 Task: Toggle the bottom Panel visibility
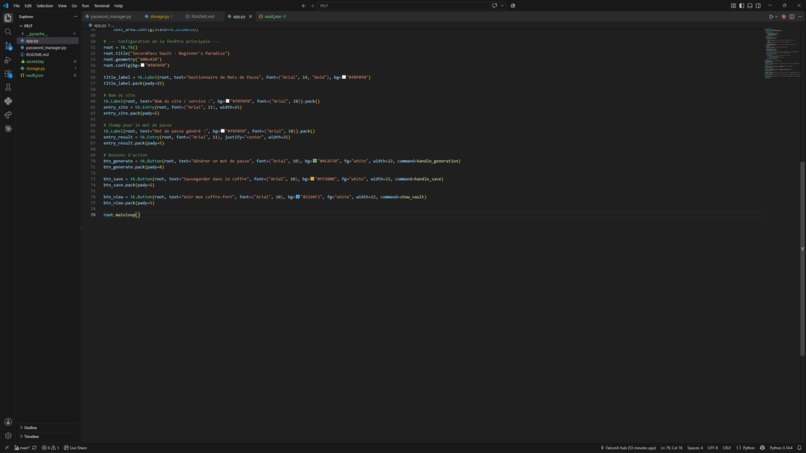coord(749,6)
